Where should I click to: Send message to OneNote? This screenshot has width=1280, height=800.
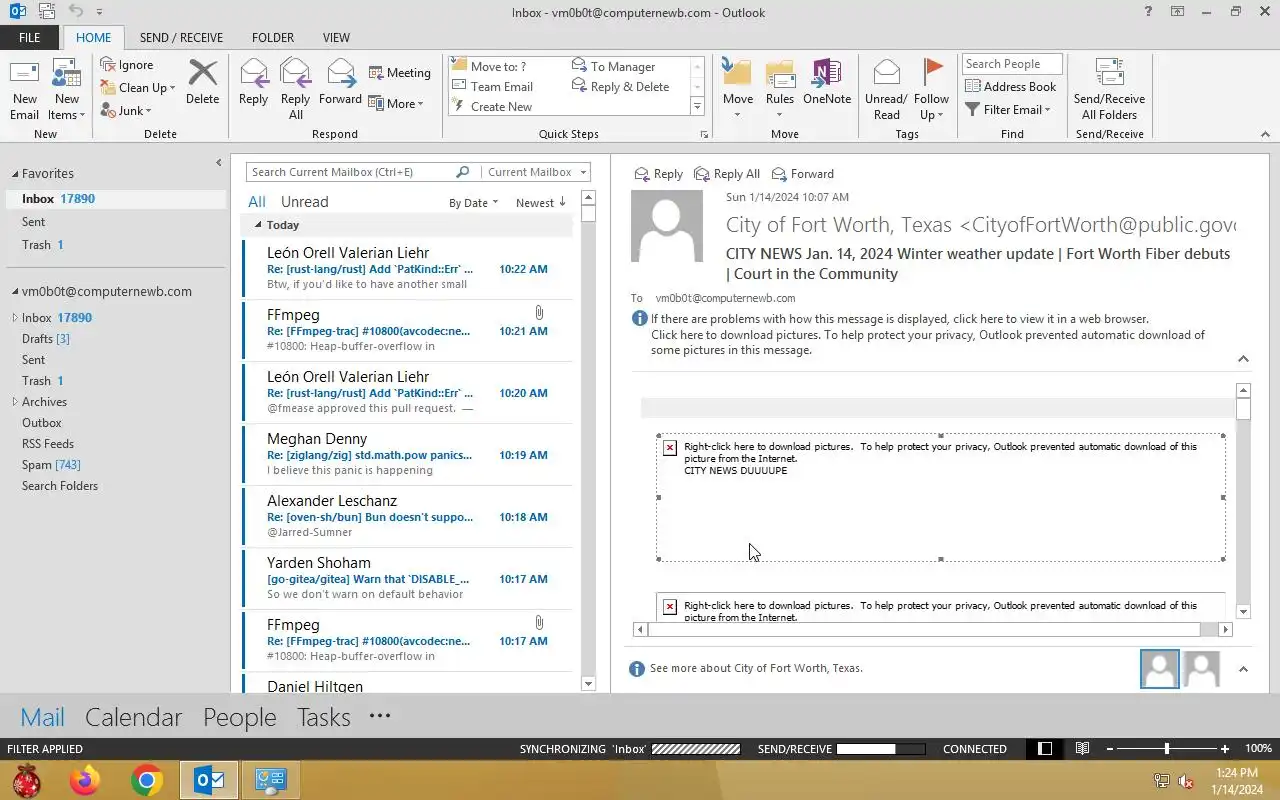(827, 82)
